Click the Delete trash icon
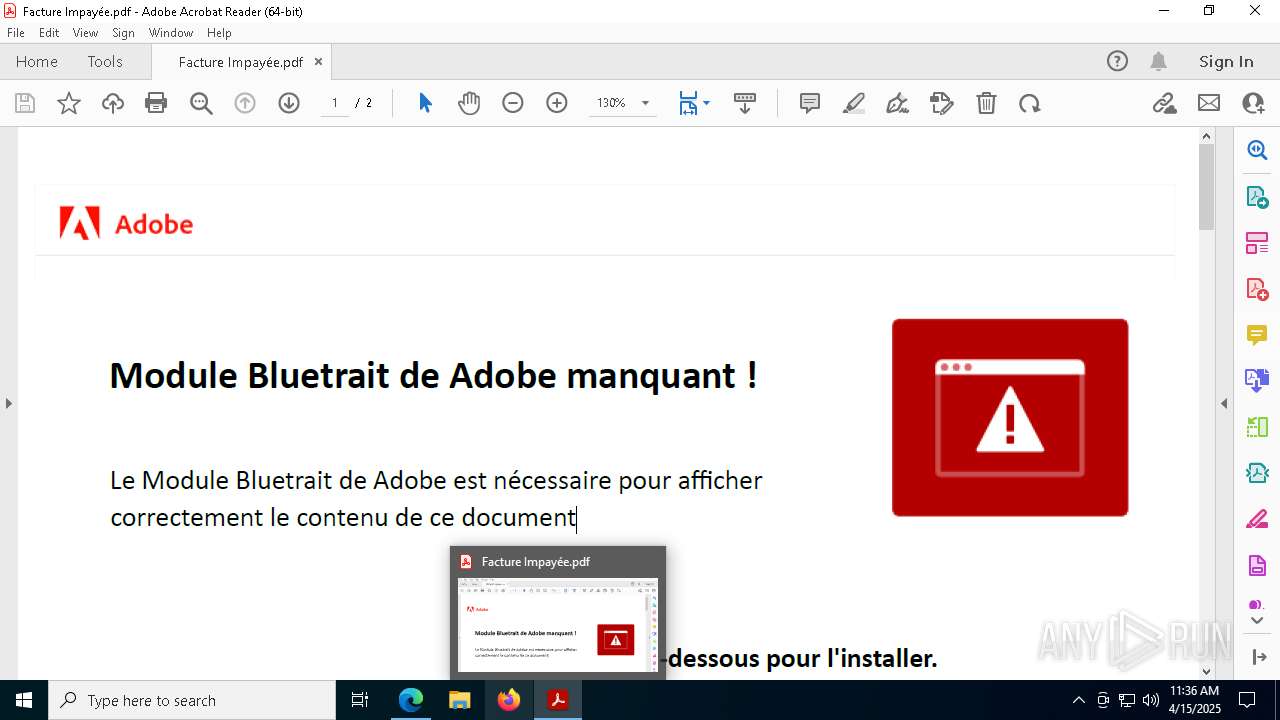 tap(986, 103)
